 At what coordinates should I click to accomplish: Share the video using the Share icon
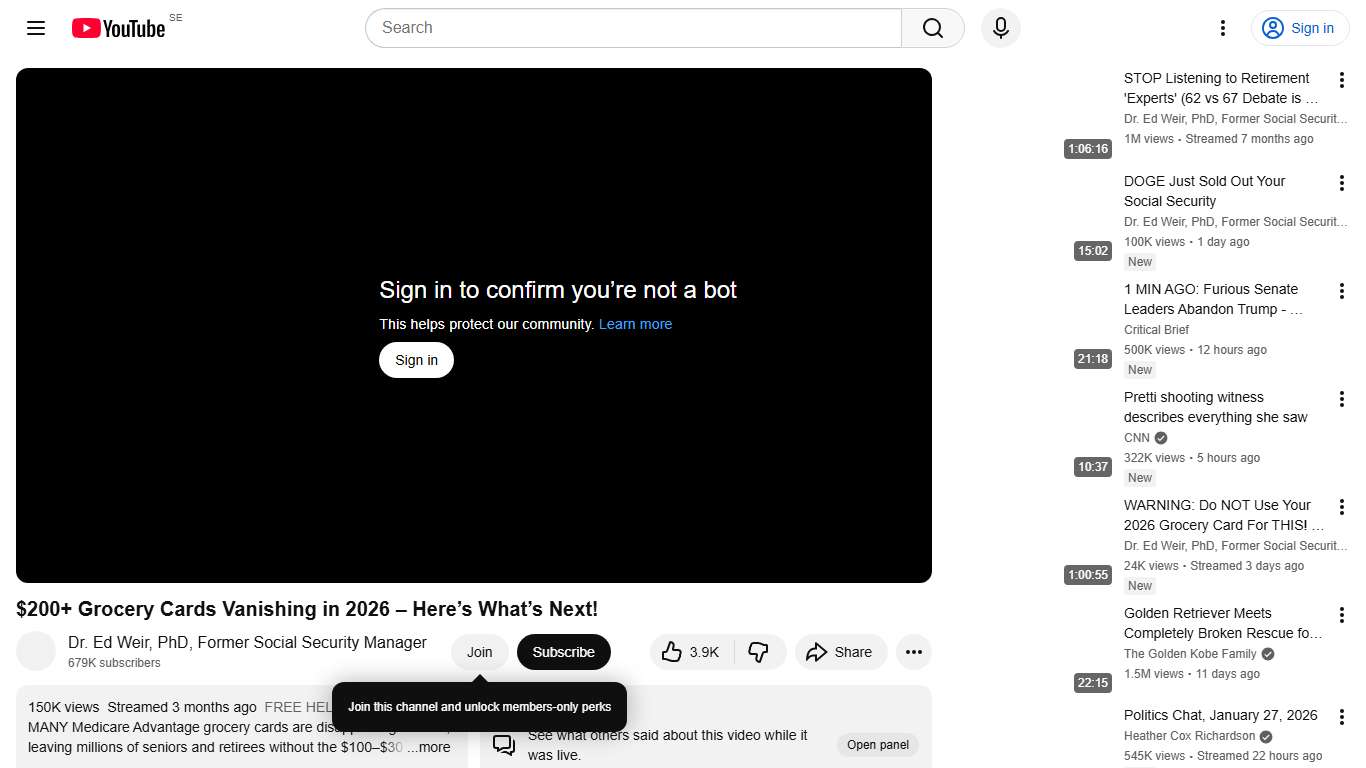pos(841,652)
